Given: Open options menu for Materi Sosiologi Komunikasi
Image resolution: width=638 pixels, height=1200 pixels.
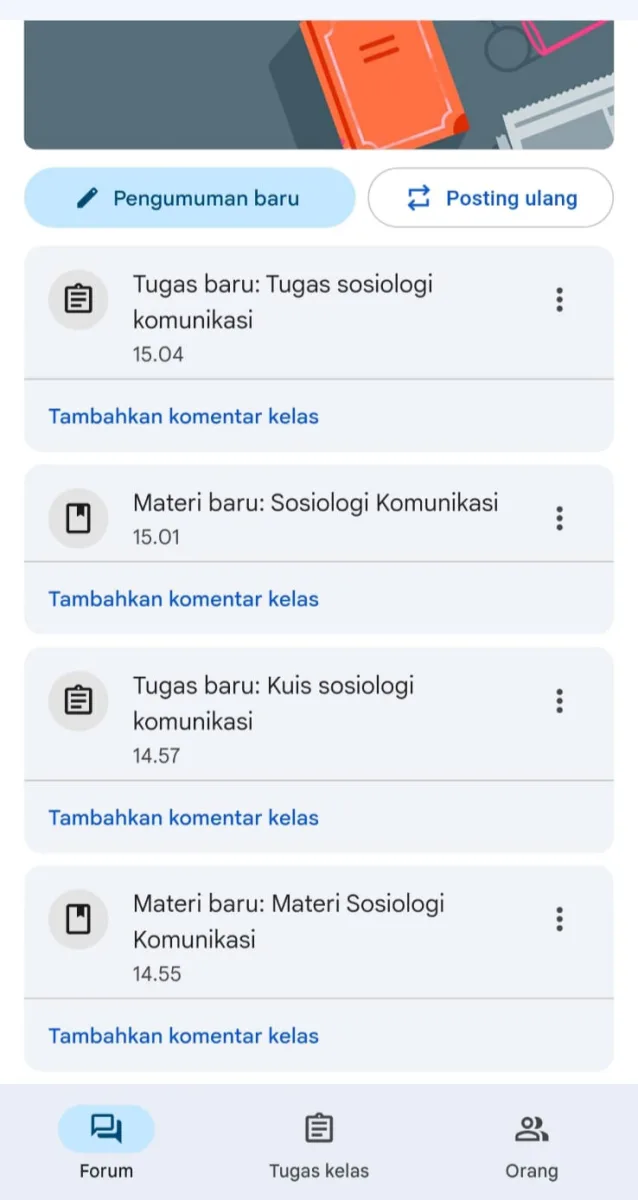Looking at the screenshot, I should 559,918.
